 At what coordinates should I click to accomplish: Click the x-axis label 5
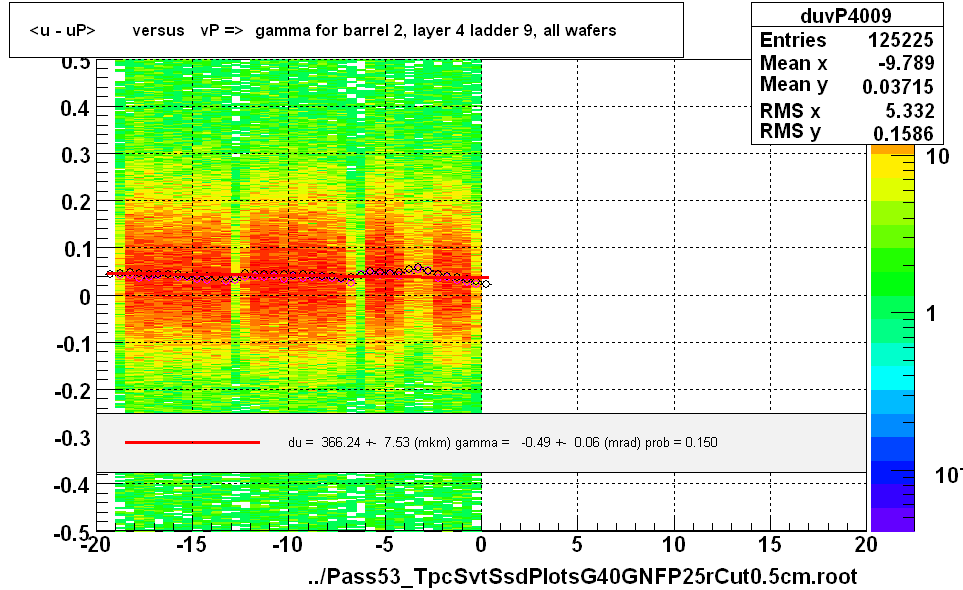tap(577, 545)
